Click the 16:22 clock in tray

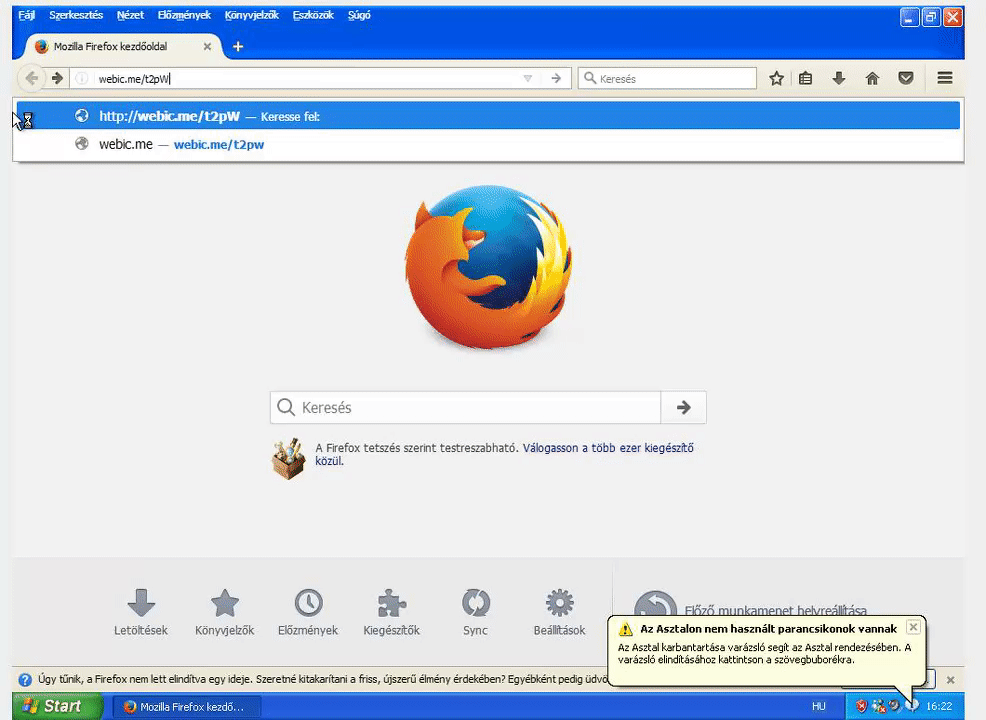click(x=939, y=707)
